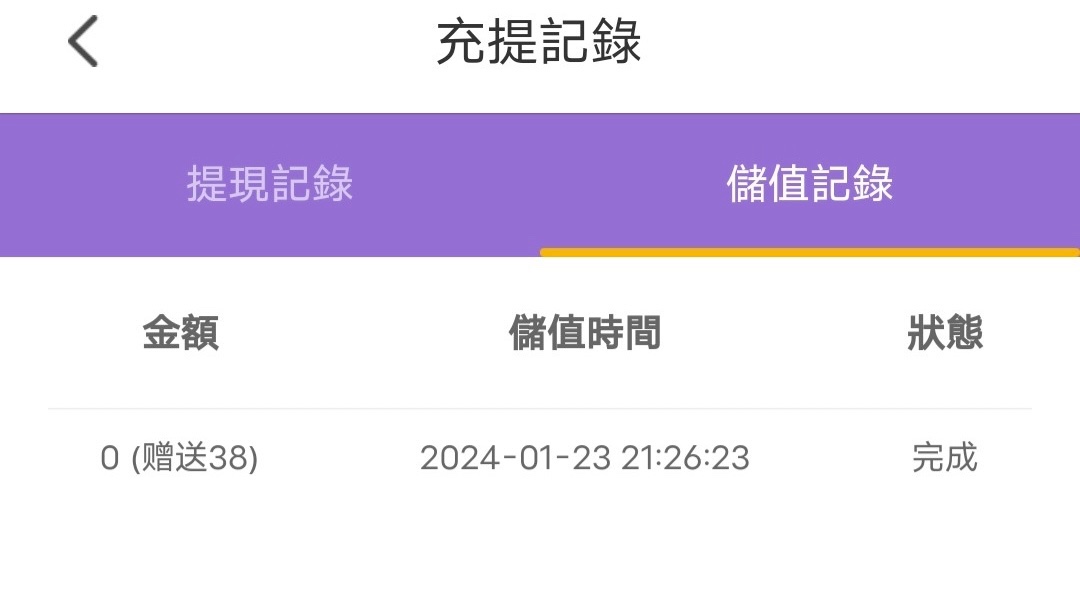
Task: Click the thin line above the purple tab bar
Action: [540, 113]
